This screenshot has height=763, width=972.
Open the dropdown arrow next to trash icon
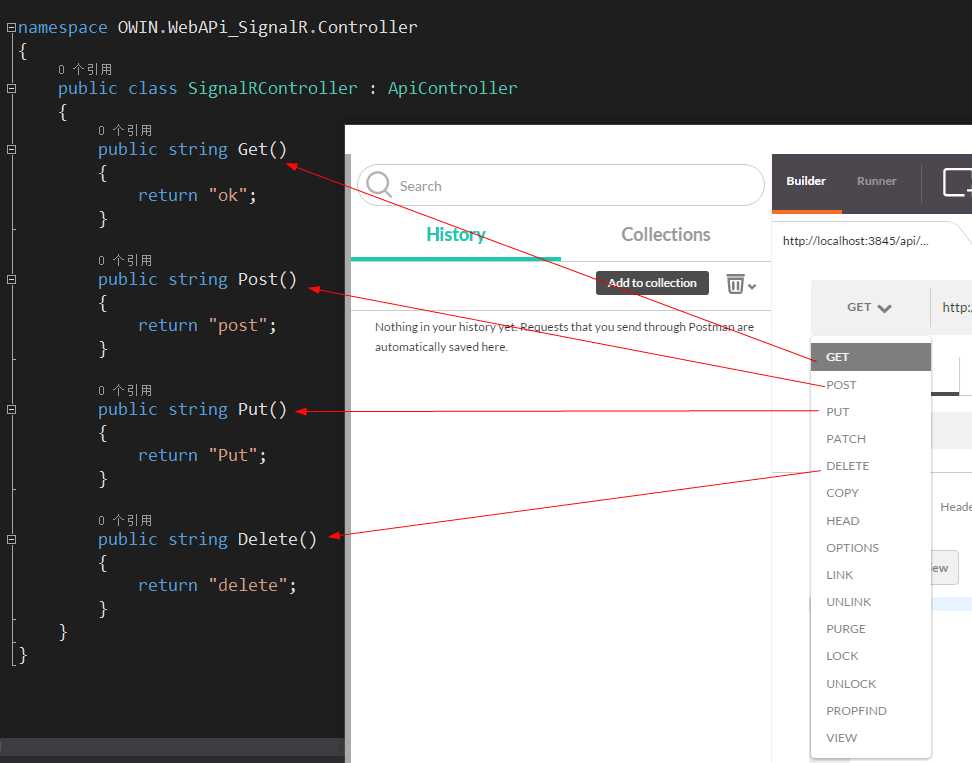tap(752, 286)
